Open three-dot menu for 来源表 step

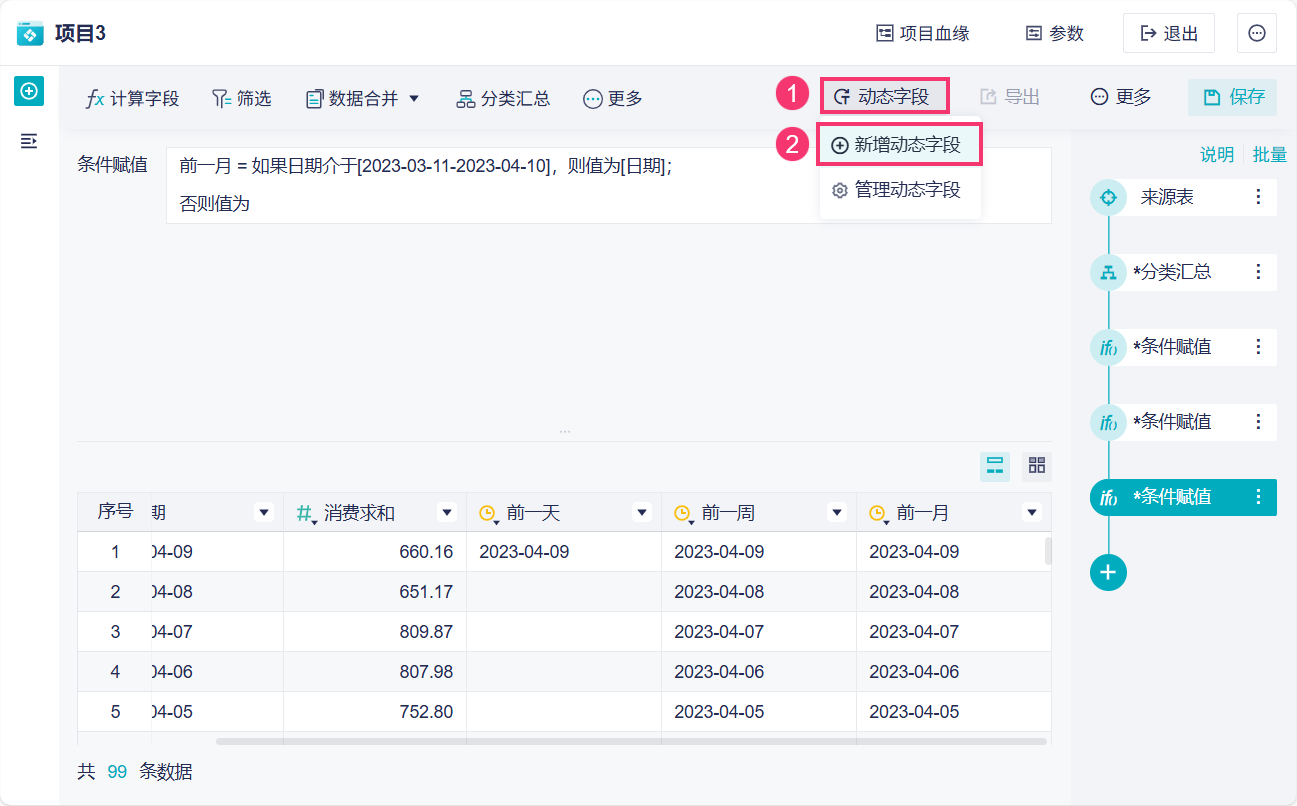click(1258, 198)
